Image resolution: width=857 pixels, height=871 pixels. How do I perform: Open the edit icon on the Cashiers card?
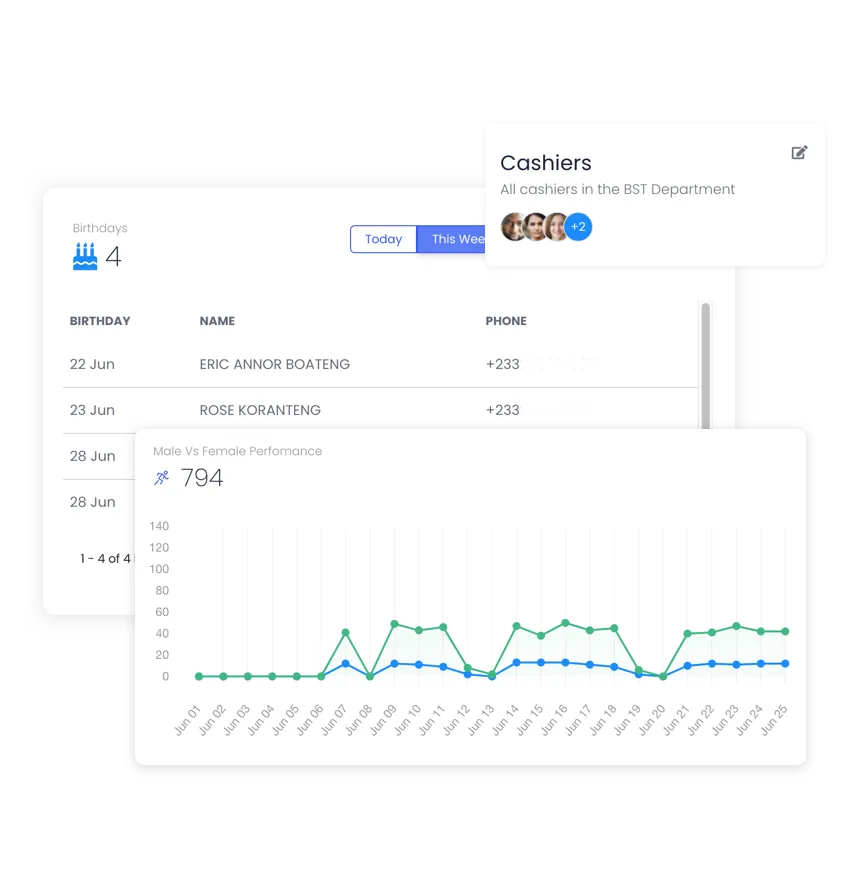(799, 152)
